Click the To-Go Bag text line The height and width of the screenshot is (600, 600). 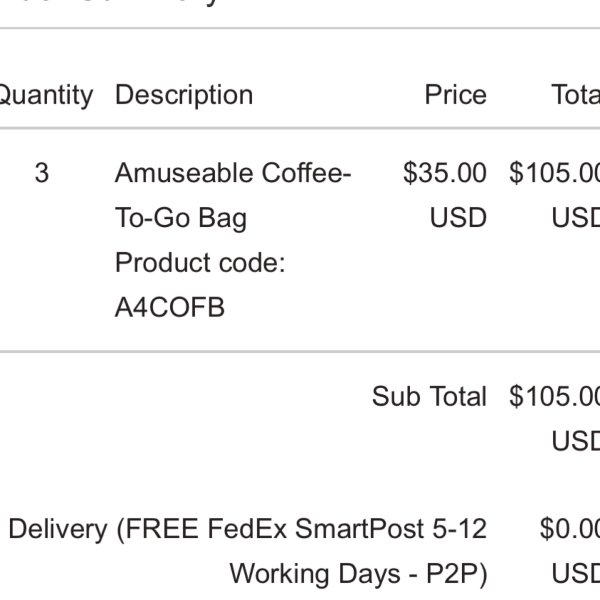click(181, 218)
